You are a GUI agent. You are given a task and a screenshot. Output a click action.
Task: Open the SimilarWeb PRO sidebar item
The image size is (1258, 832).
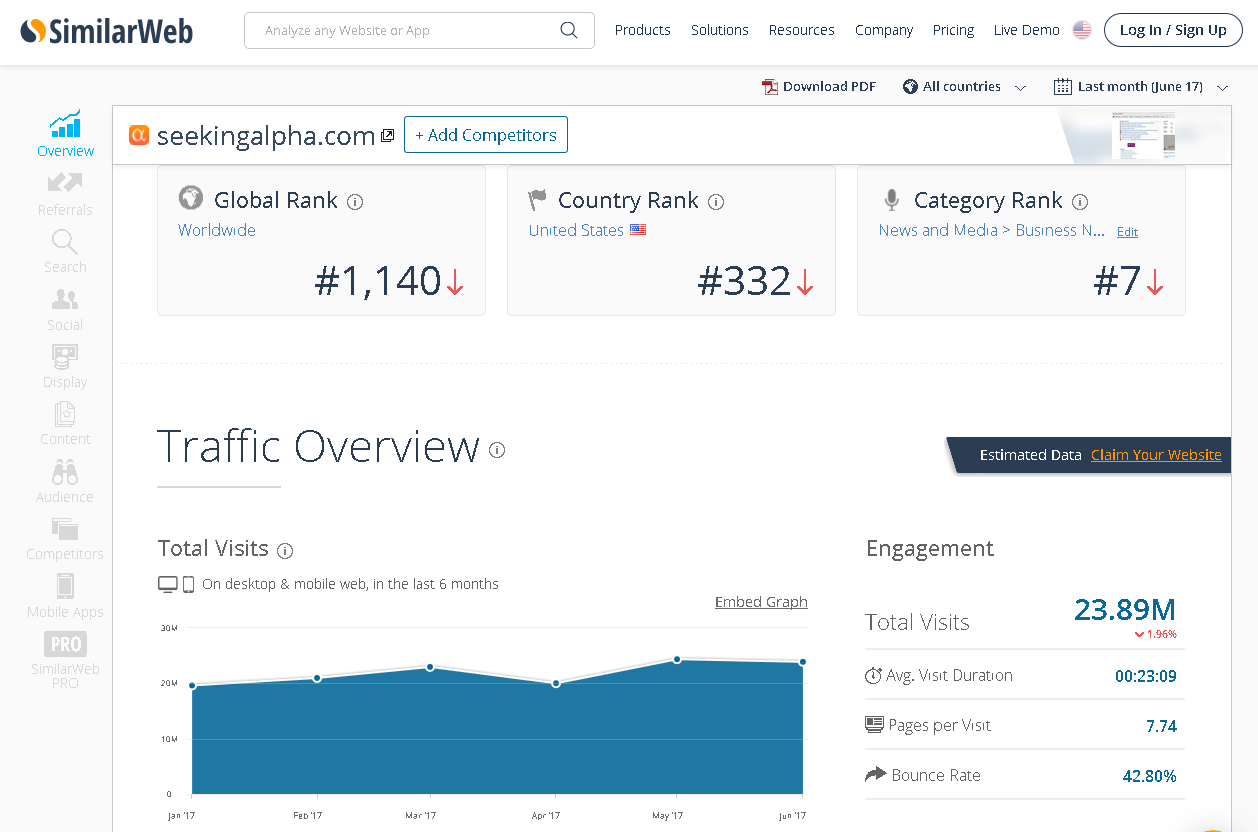coord(65,659)
